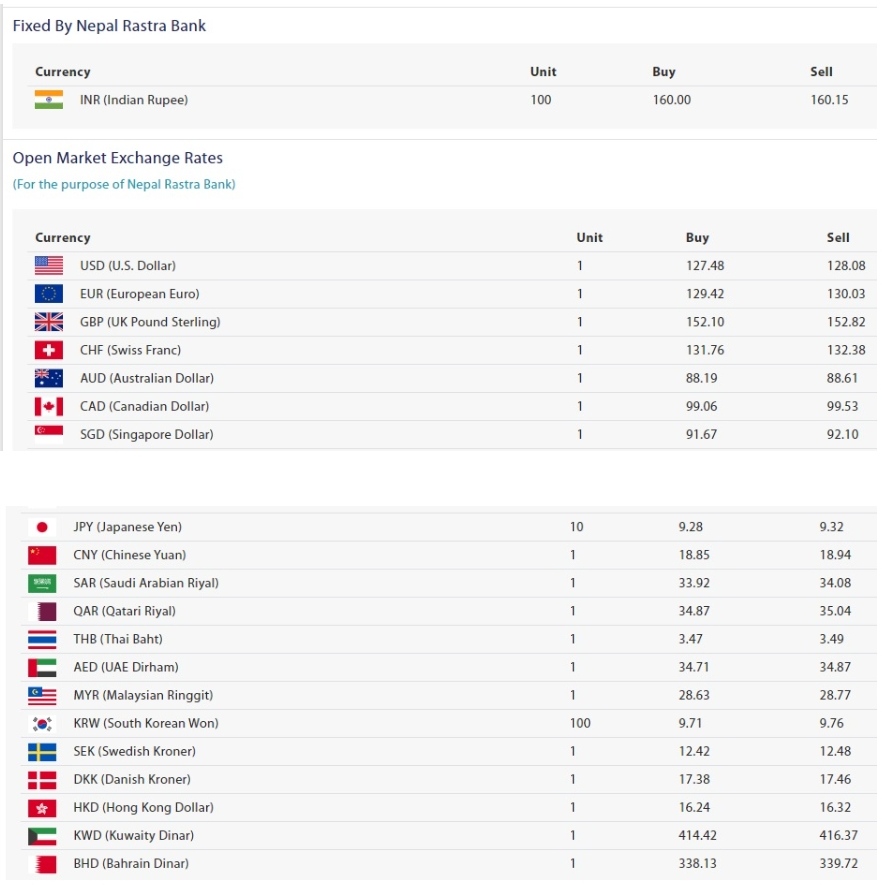Click the For the purpose of Nepal Rastra Bank note

(x=124, y=185)
